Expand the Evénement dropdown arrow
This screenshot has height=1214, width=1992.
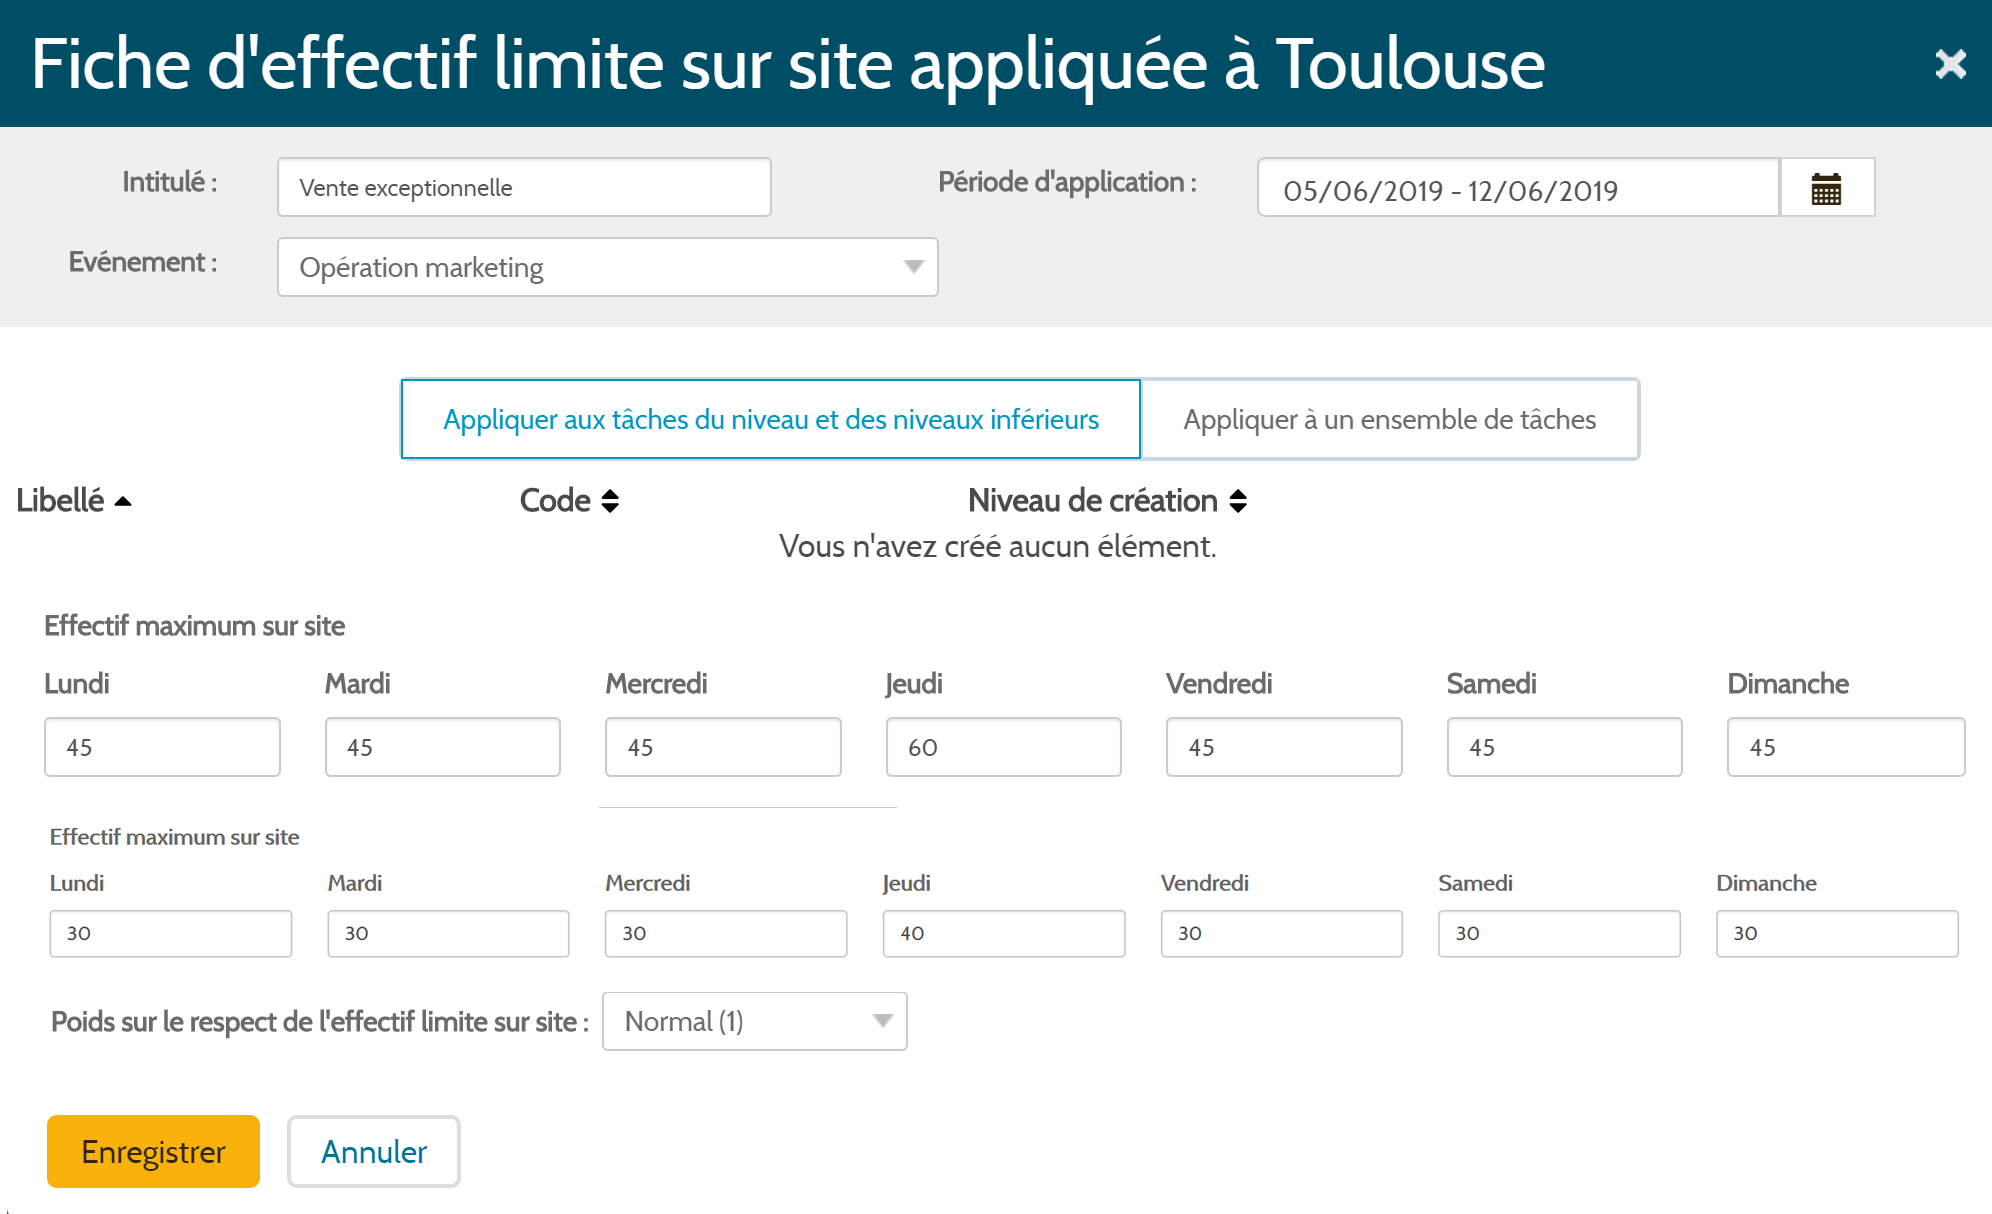tap(913, 267)
